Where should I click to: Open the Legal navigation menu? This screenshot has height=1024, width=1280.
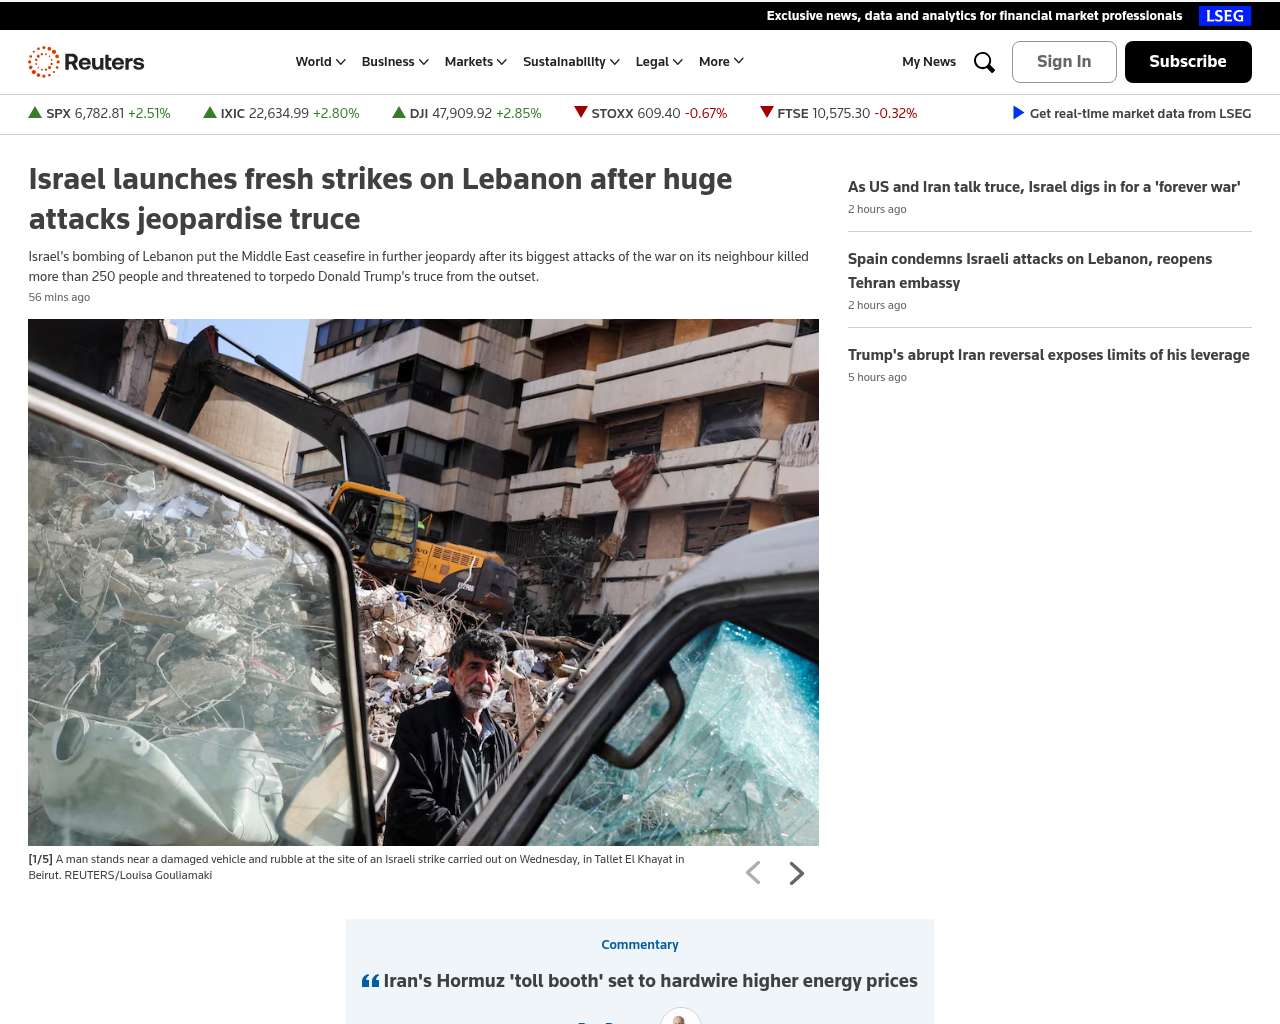[x=659, y=62]
